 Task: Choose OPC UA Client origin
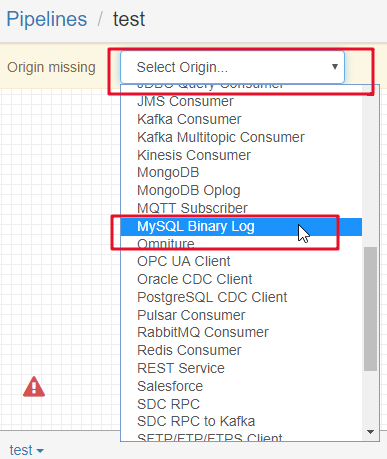click(241, 261)
